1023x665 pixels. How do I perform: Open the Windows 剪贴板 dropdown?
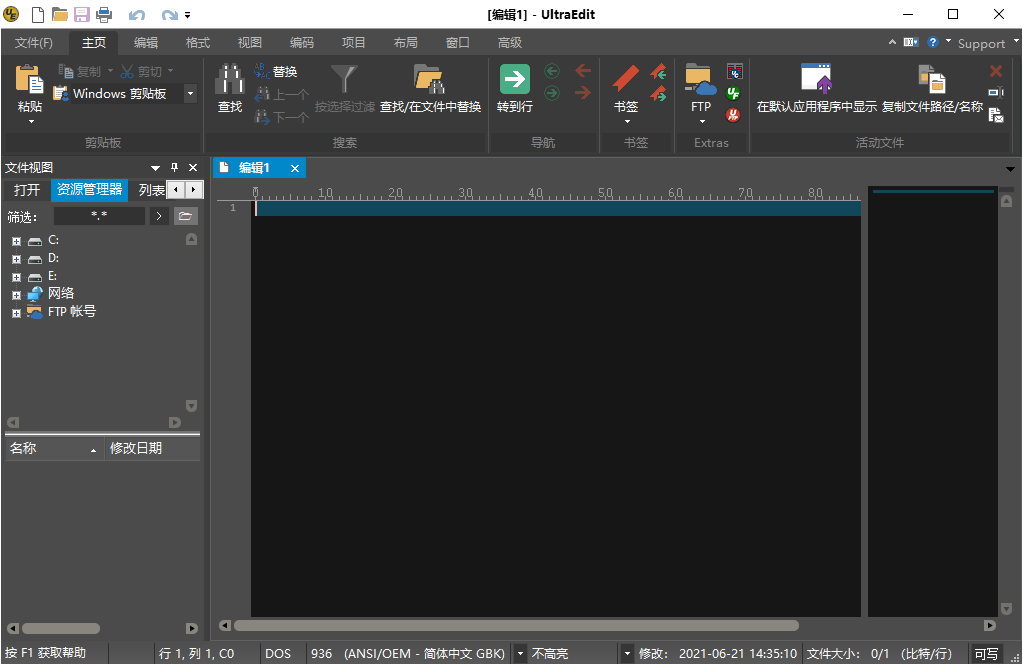[190, 93]
